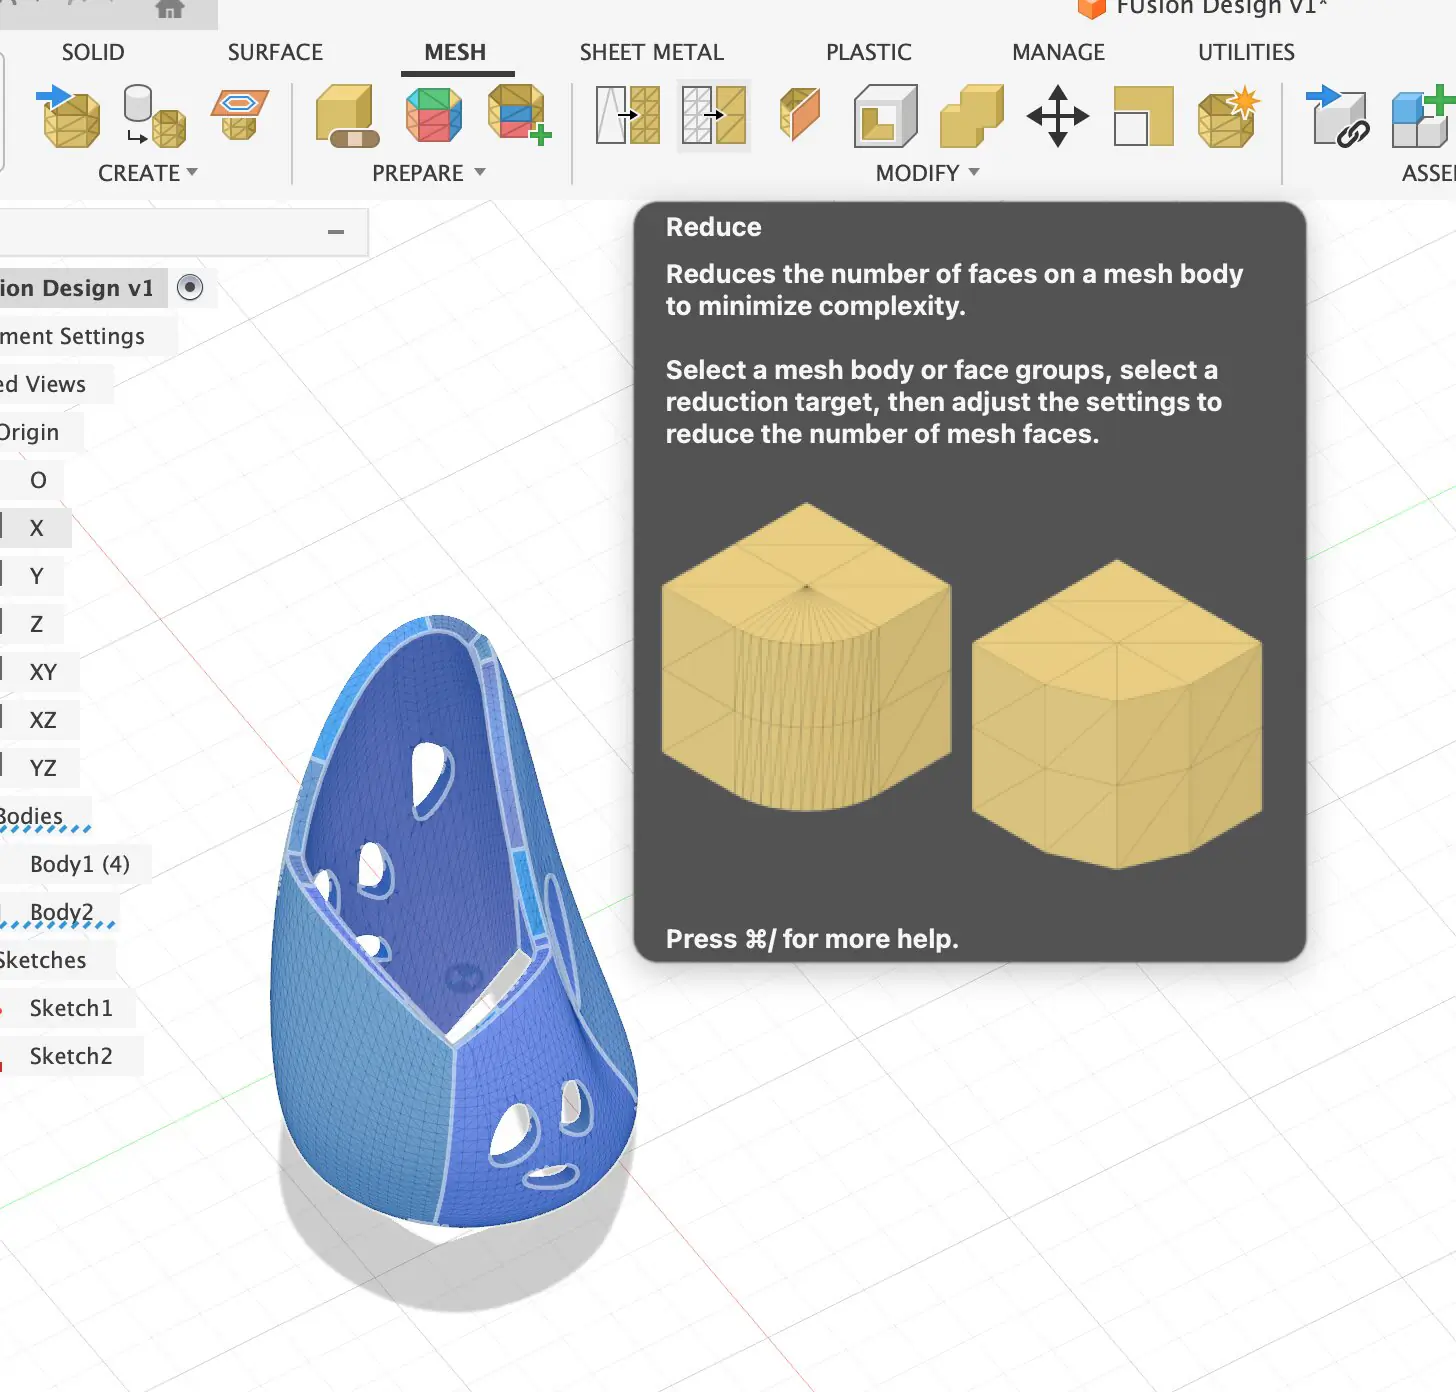Switch to the SHEET METAL tab
This screenshot has height=1392, width=1456.
point(651,52)
